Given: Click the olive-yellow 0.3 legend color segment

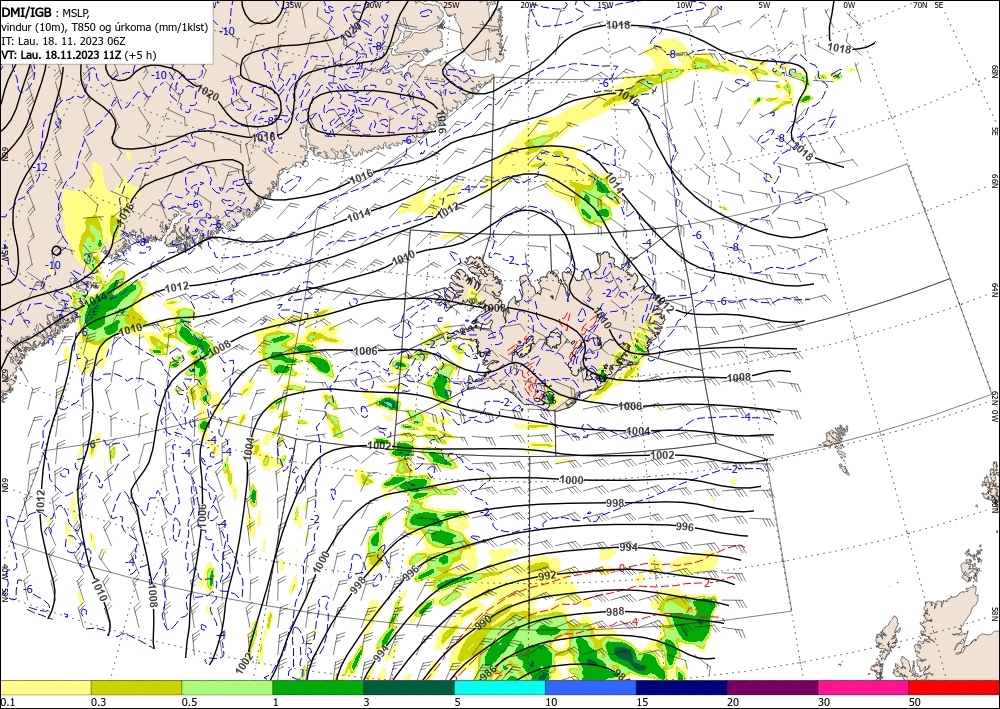Looking at the screenshot, I should coord(136,687).
